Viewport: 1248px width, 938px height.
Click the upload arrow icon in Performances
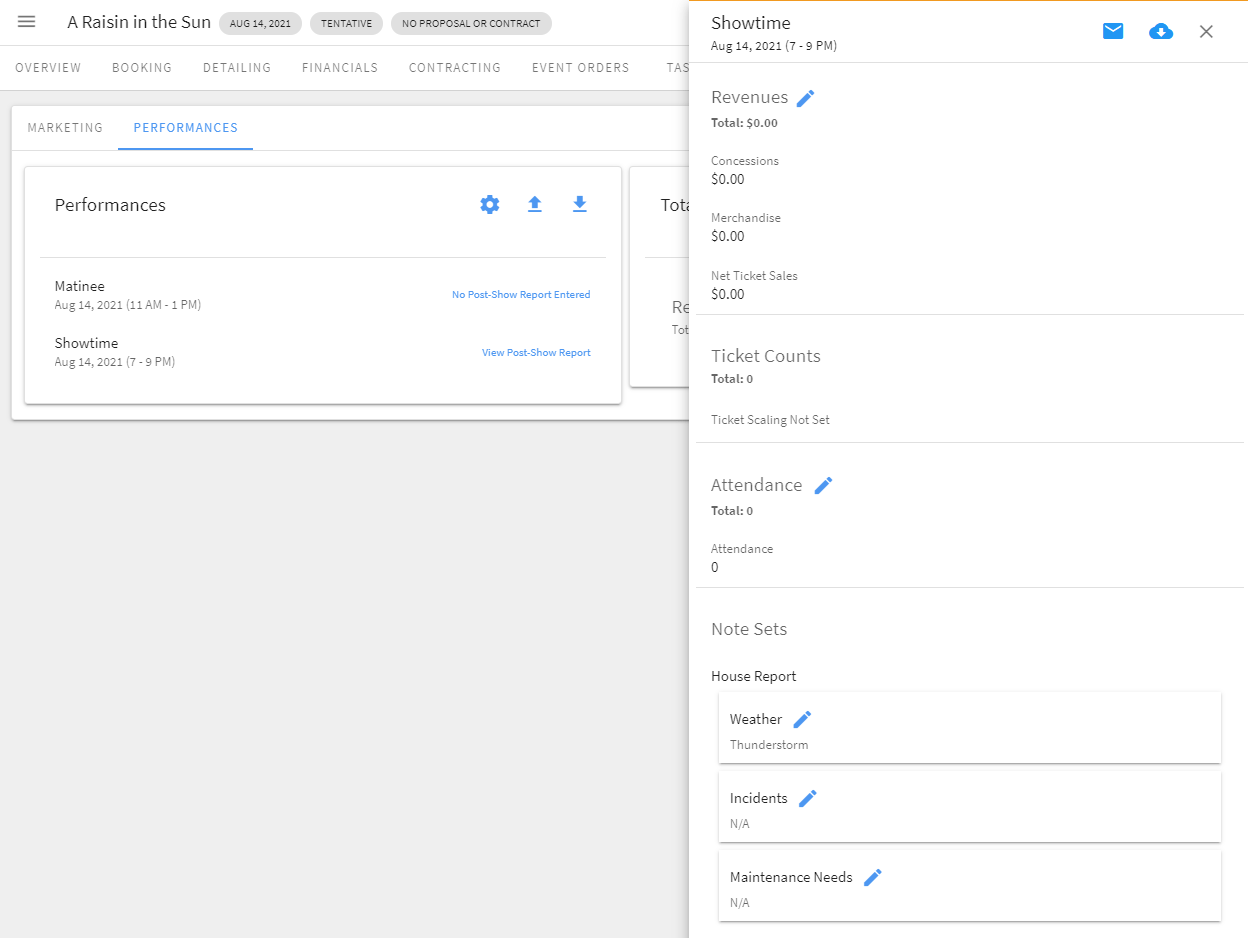pos(535,204)
